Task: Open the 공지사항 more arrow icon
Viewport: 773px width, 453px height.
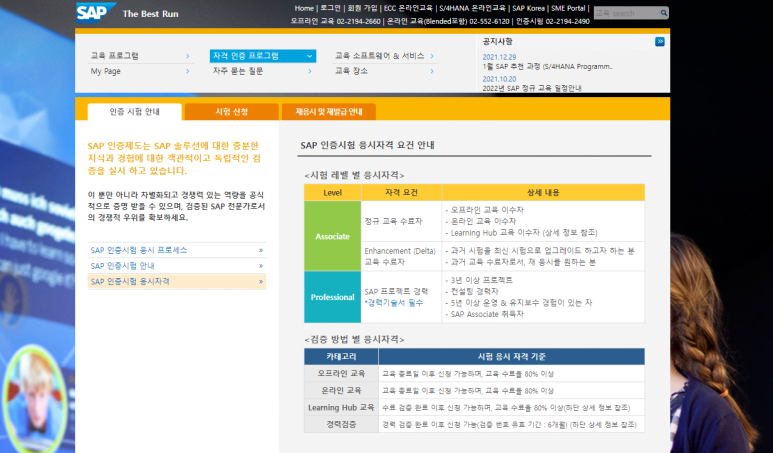Action: (660, 41)
